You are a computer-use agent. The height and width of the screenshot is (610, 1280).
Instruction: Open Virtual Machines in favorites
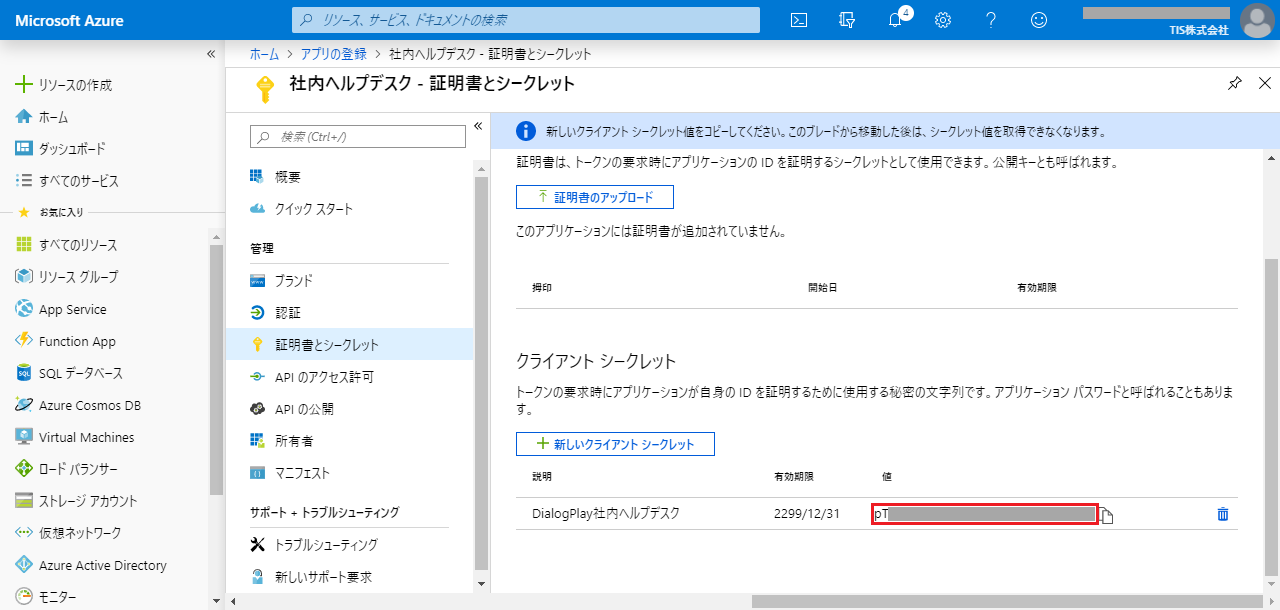tap(74, 437)
